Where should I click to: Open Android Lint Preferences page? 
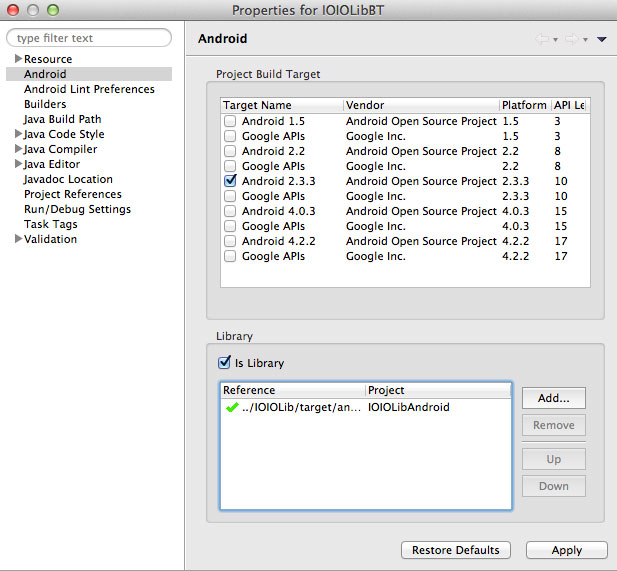tap(89, 89)
